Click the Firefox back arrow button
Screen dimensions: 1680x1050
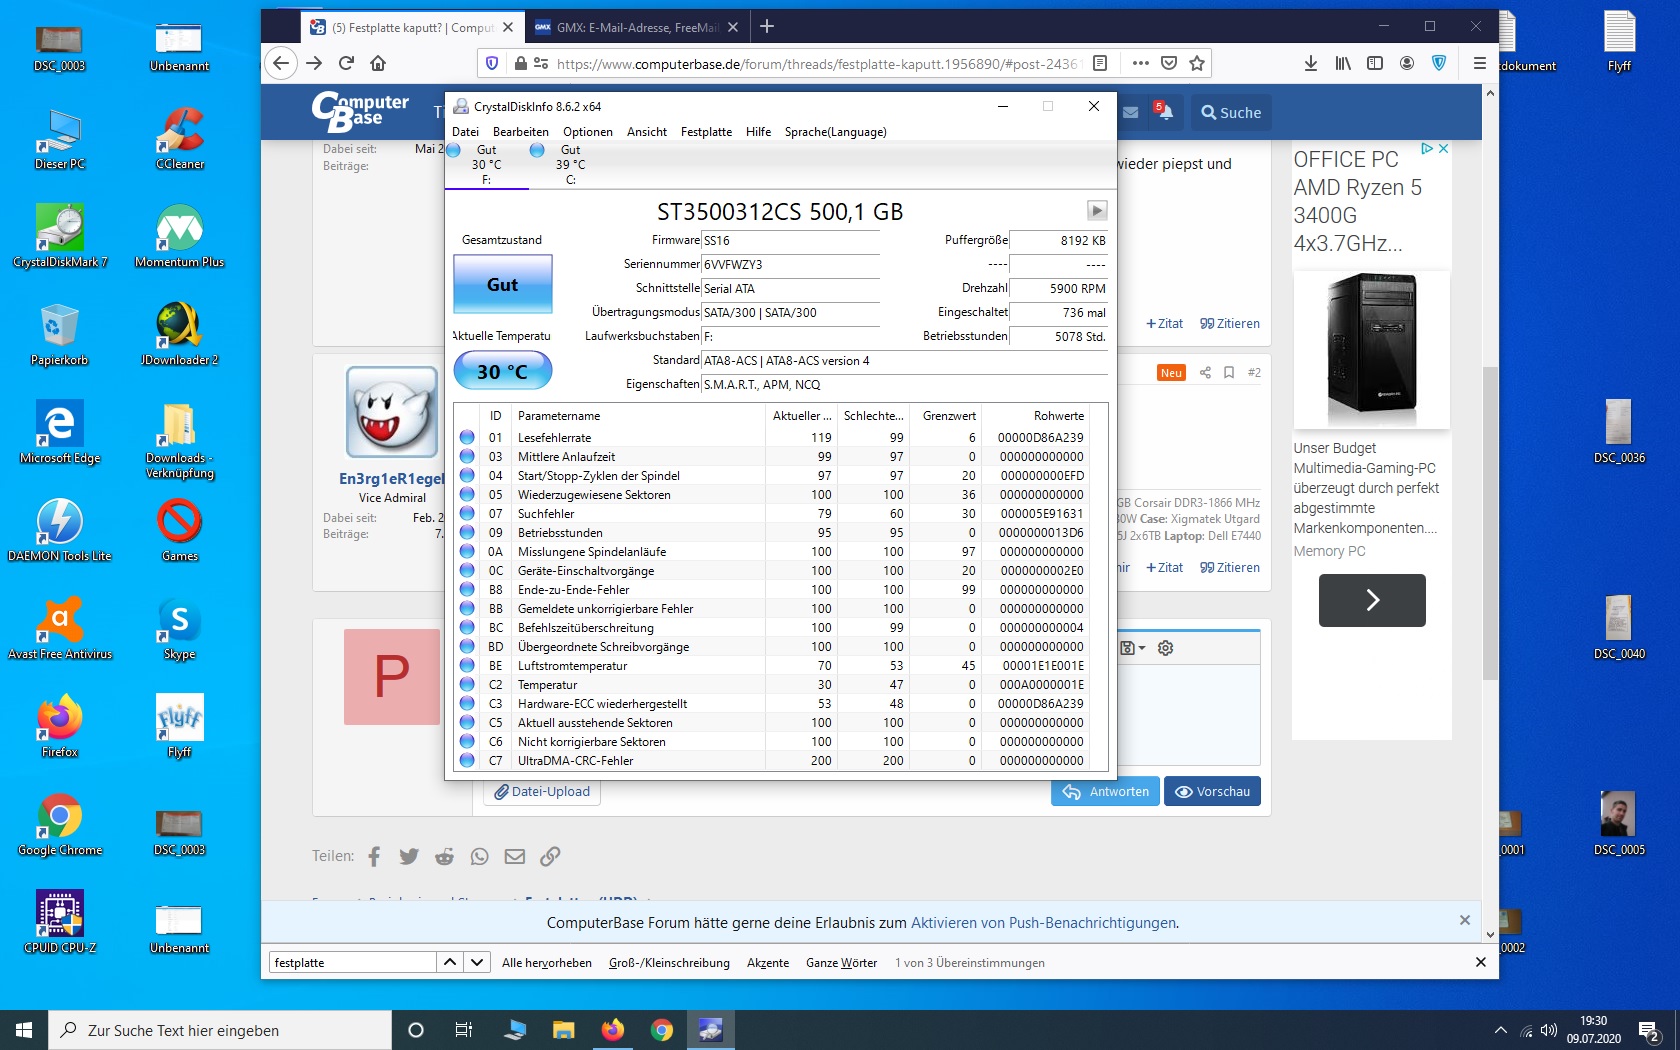pos(282,63)
